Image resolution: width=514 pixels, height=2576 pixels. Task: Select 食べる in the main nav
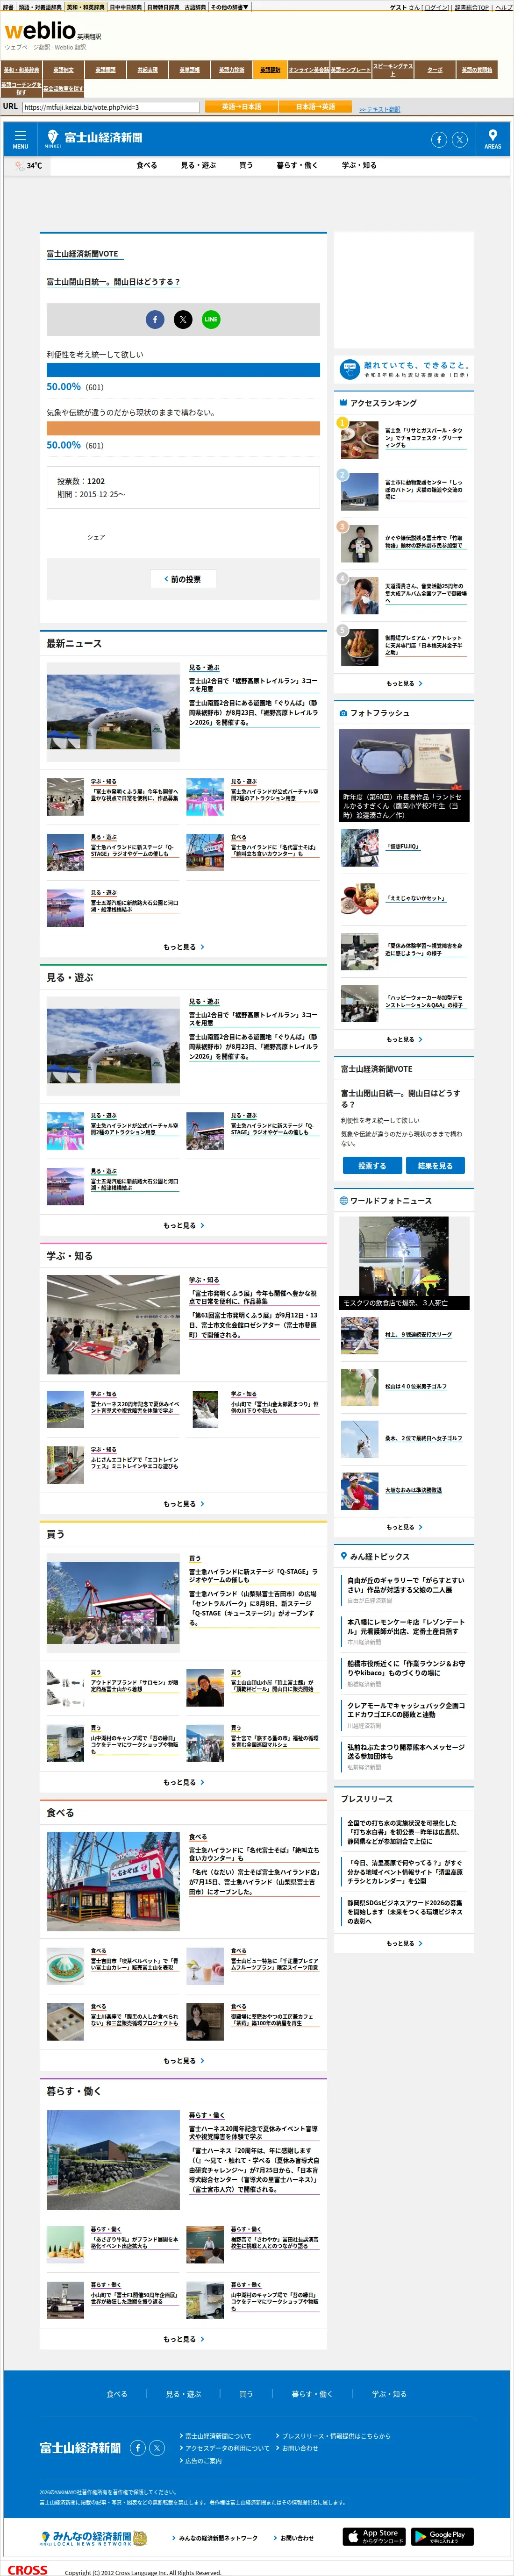(147, 166)
